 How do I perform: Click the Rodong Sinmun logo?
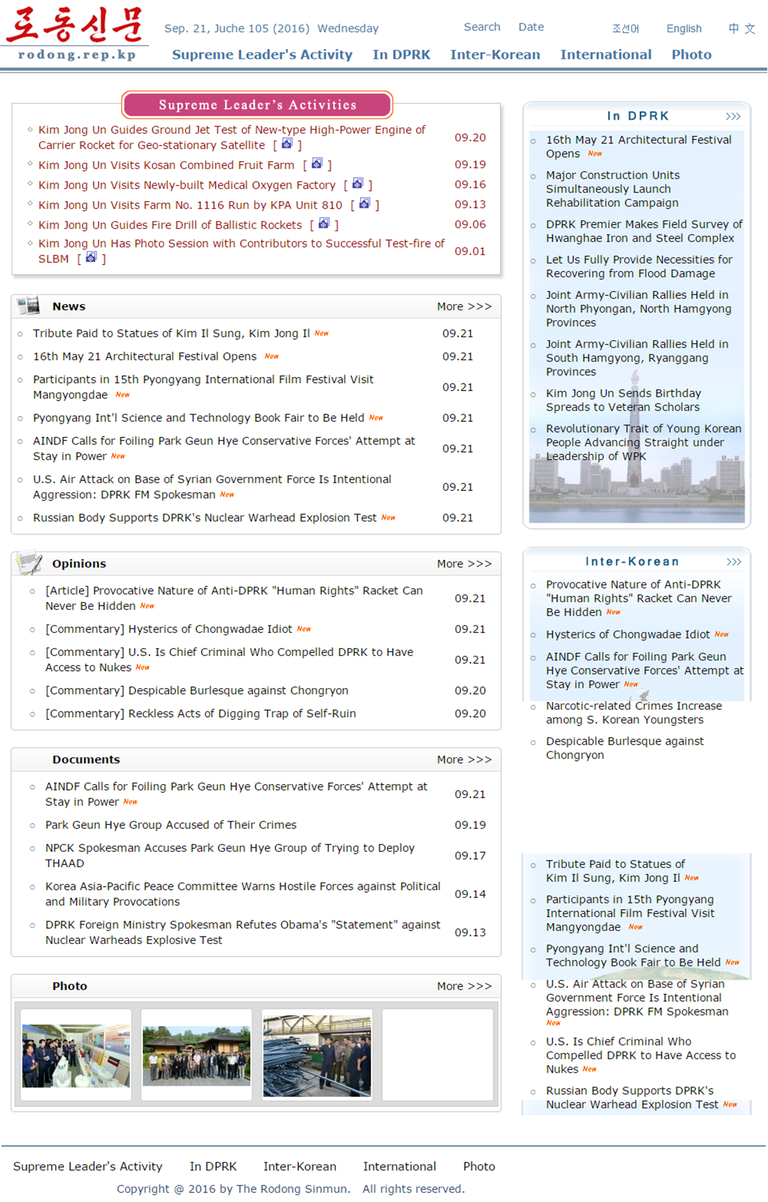tap(76, 34)
